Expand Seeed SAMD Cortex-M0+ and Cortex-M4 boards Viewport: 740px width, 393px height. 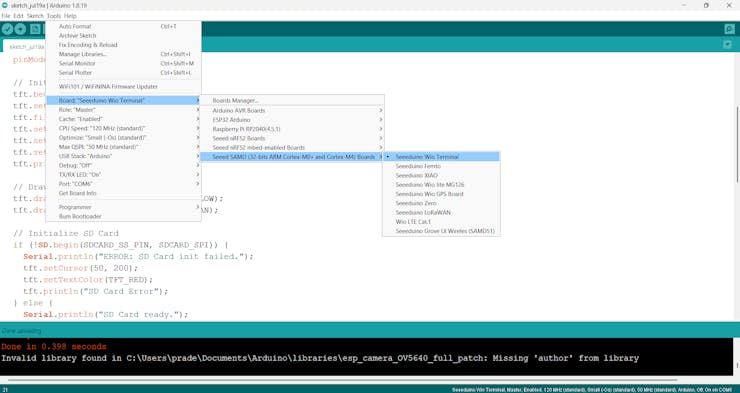click(292, 157)
